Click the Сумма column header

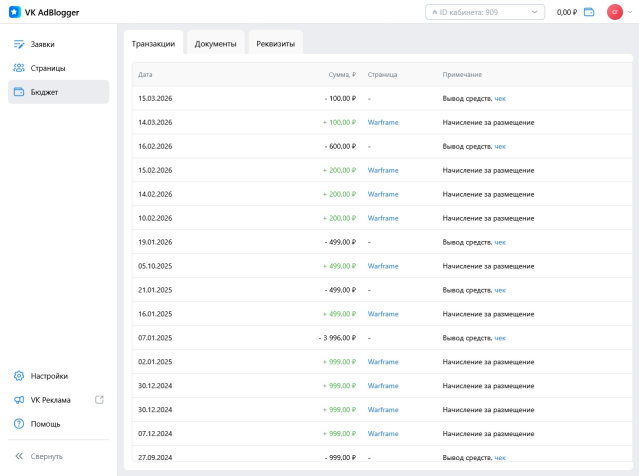click(x=342, y=75)
